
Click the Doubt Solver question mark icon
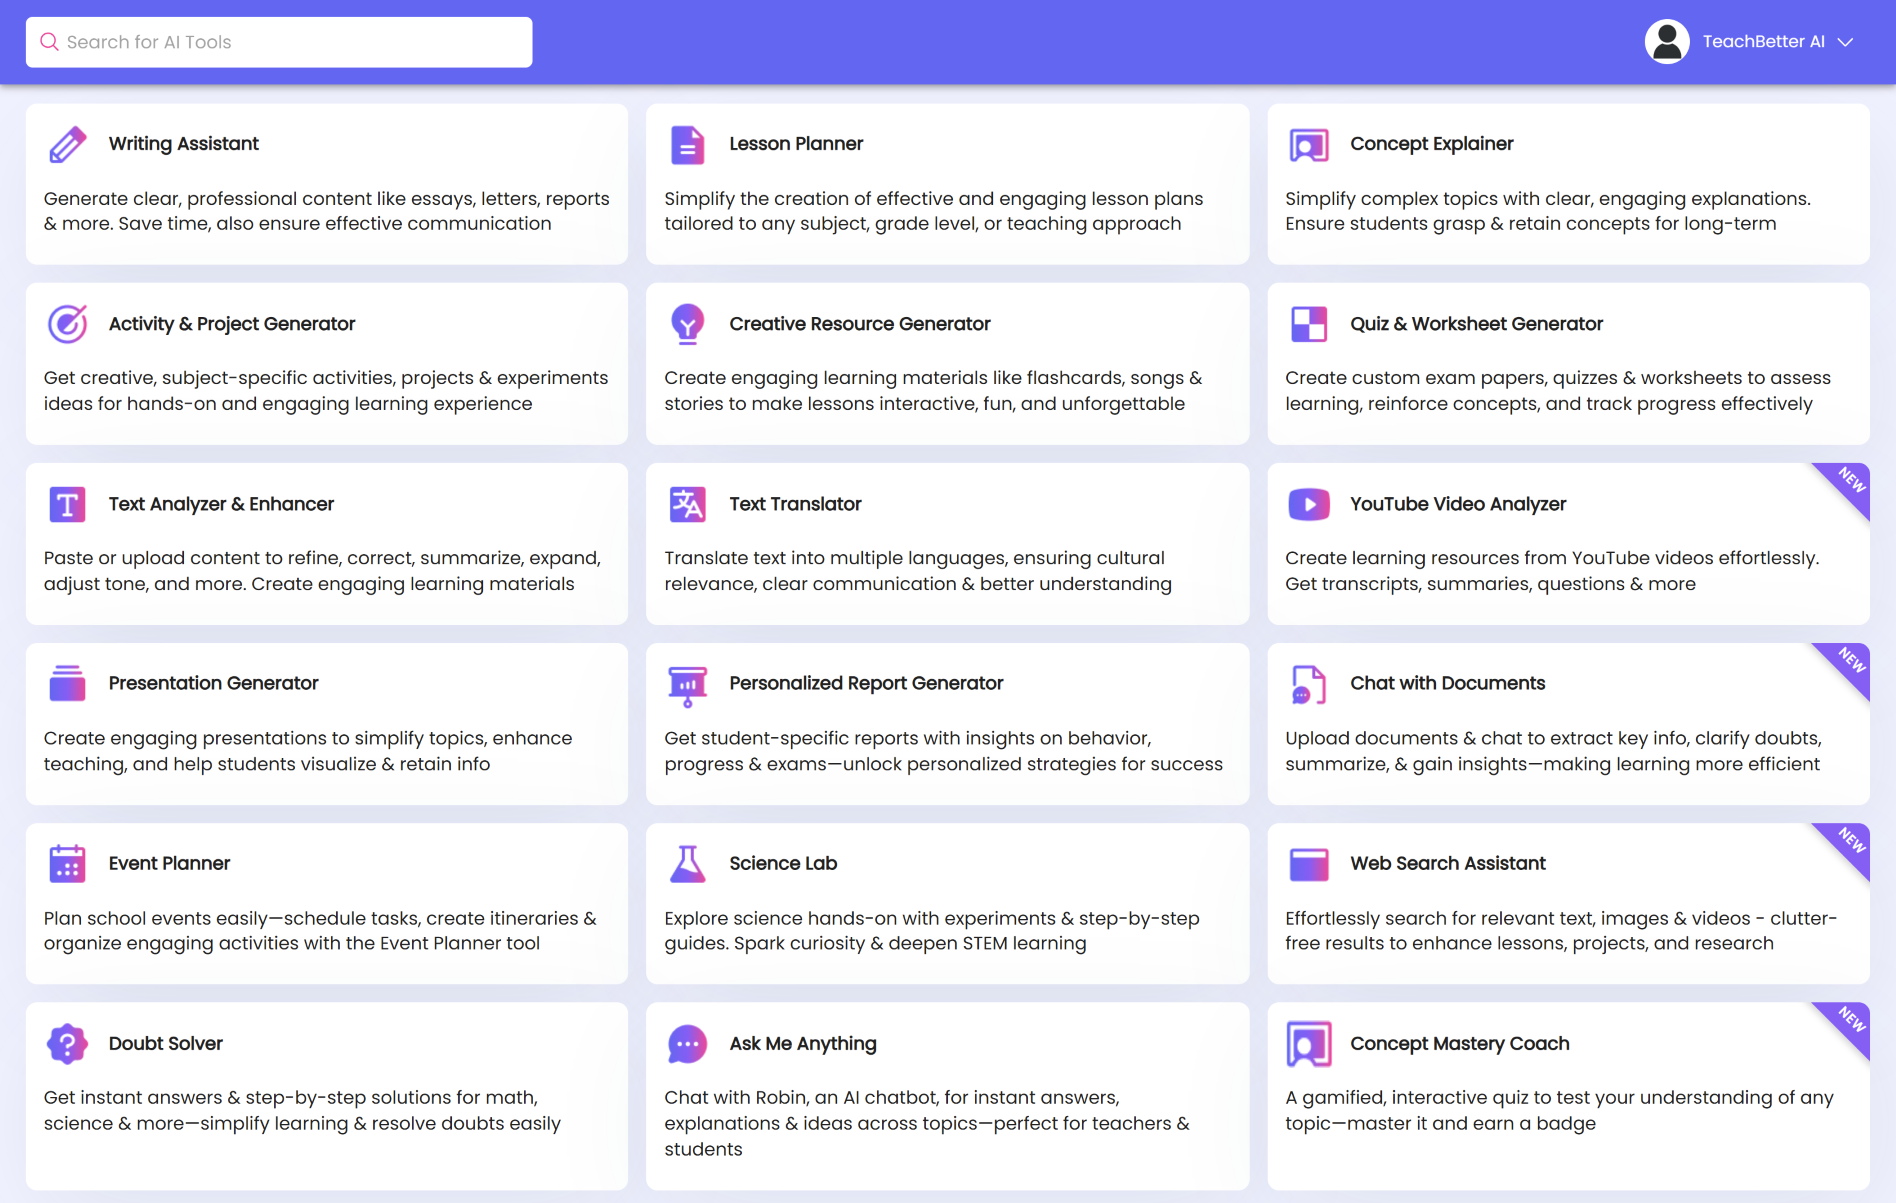pos(67,1043)
